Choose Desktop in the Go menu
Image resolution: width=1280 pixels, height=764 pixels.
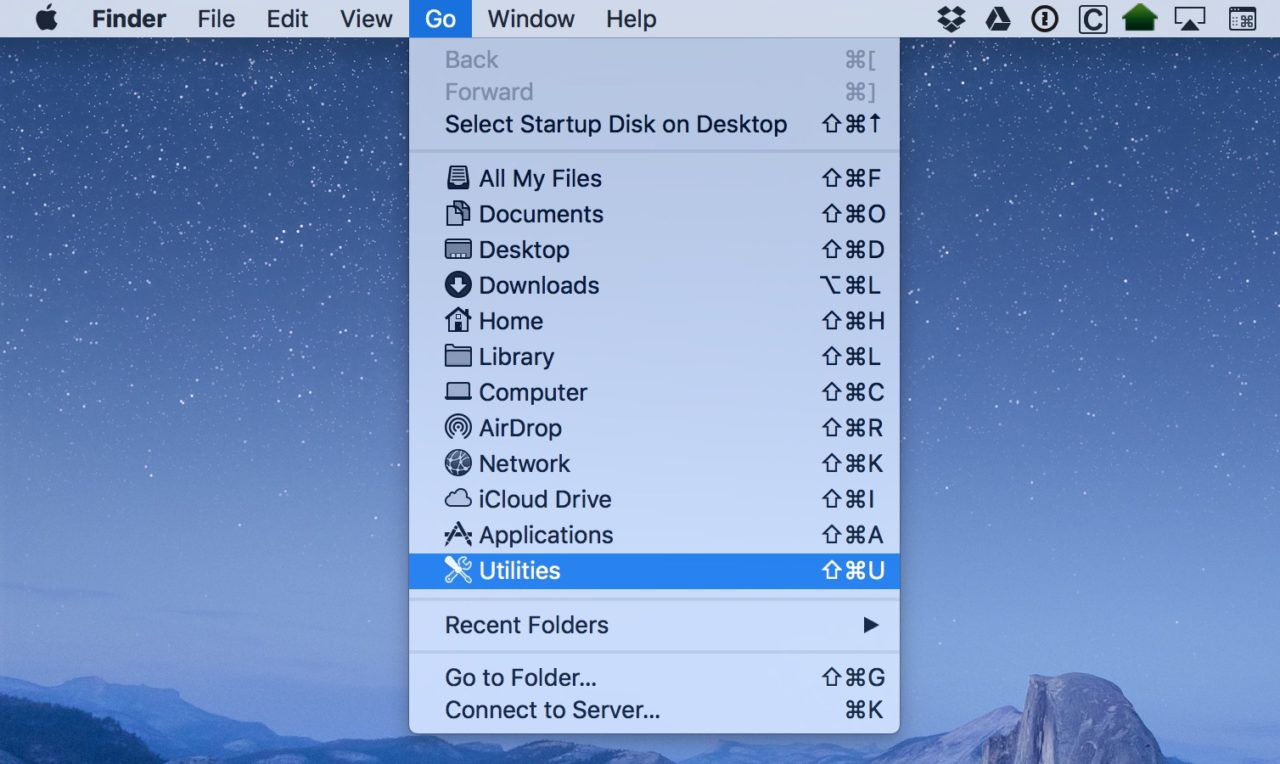click(x=654, y=250)
